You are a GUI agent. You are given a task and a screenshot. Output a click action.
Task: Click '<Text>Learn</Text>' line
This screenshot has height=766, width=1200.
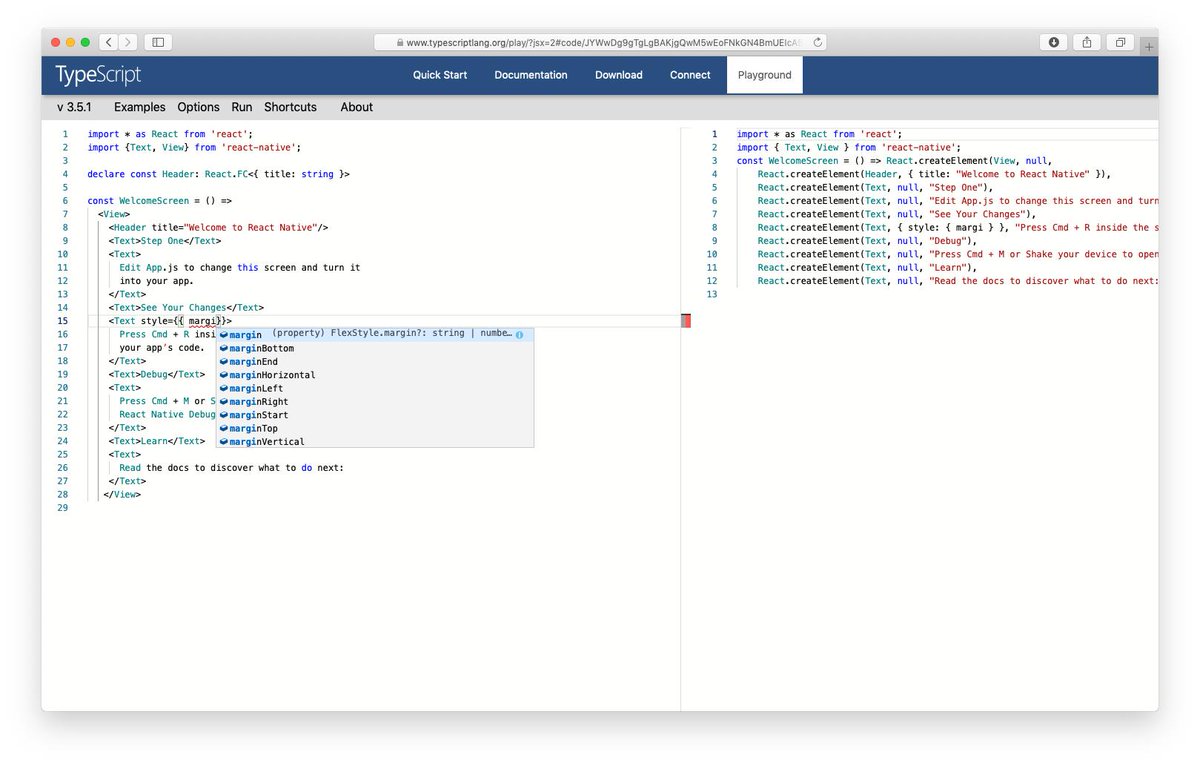click(x=157, y=441)
